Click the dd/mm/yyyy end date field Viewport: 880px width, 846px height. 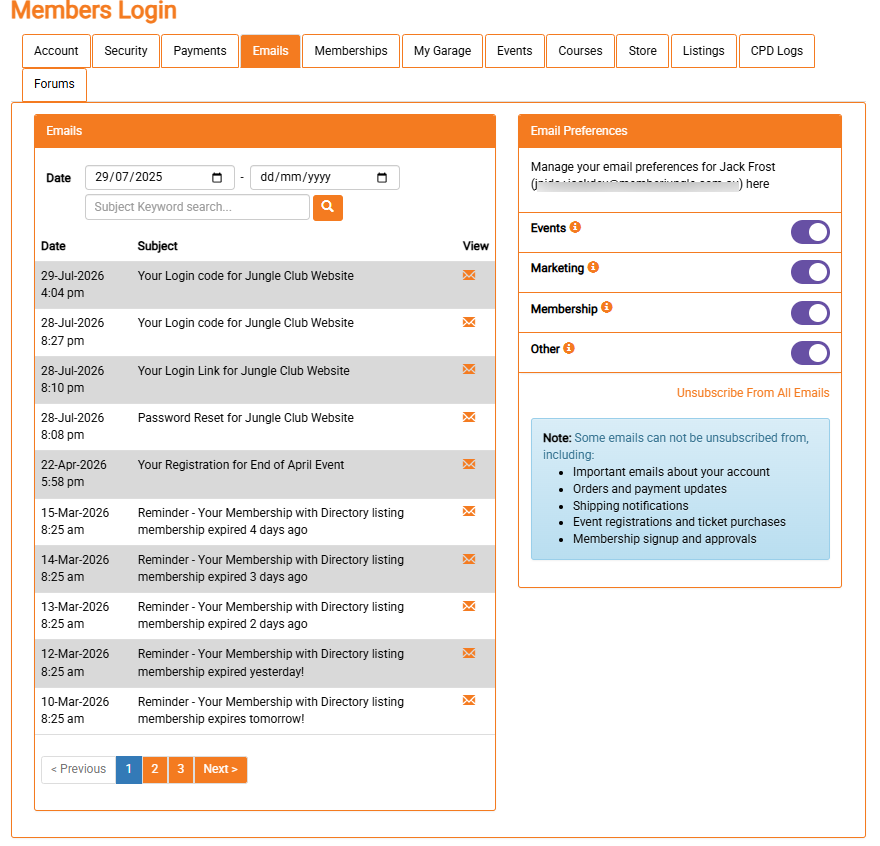[x=325, y=177]
